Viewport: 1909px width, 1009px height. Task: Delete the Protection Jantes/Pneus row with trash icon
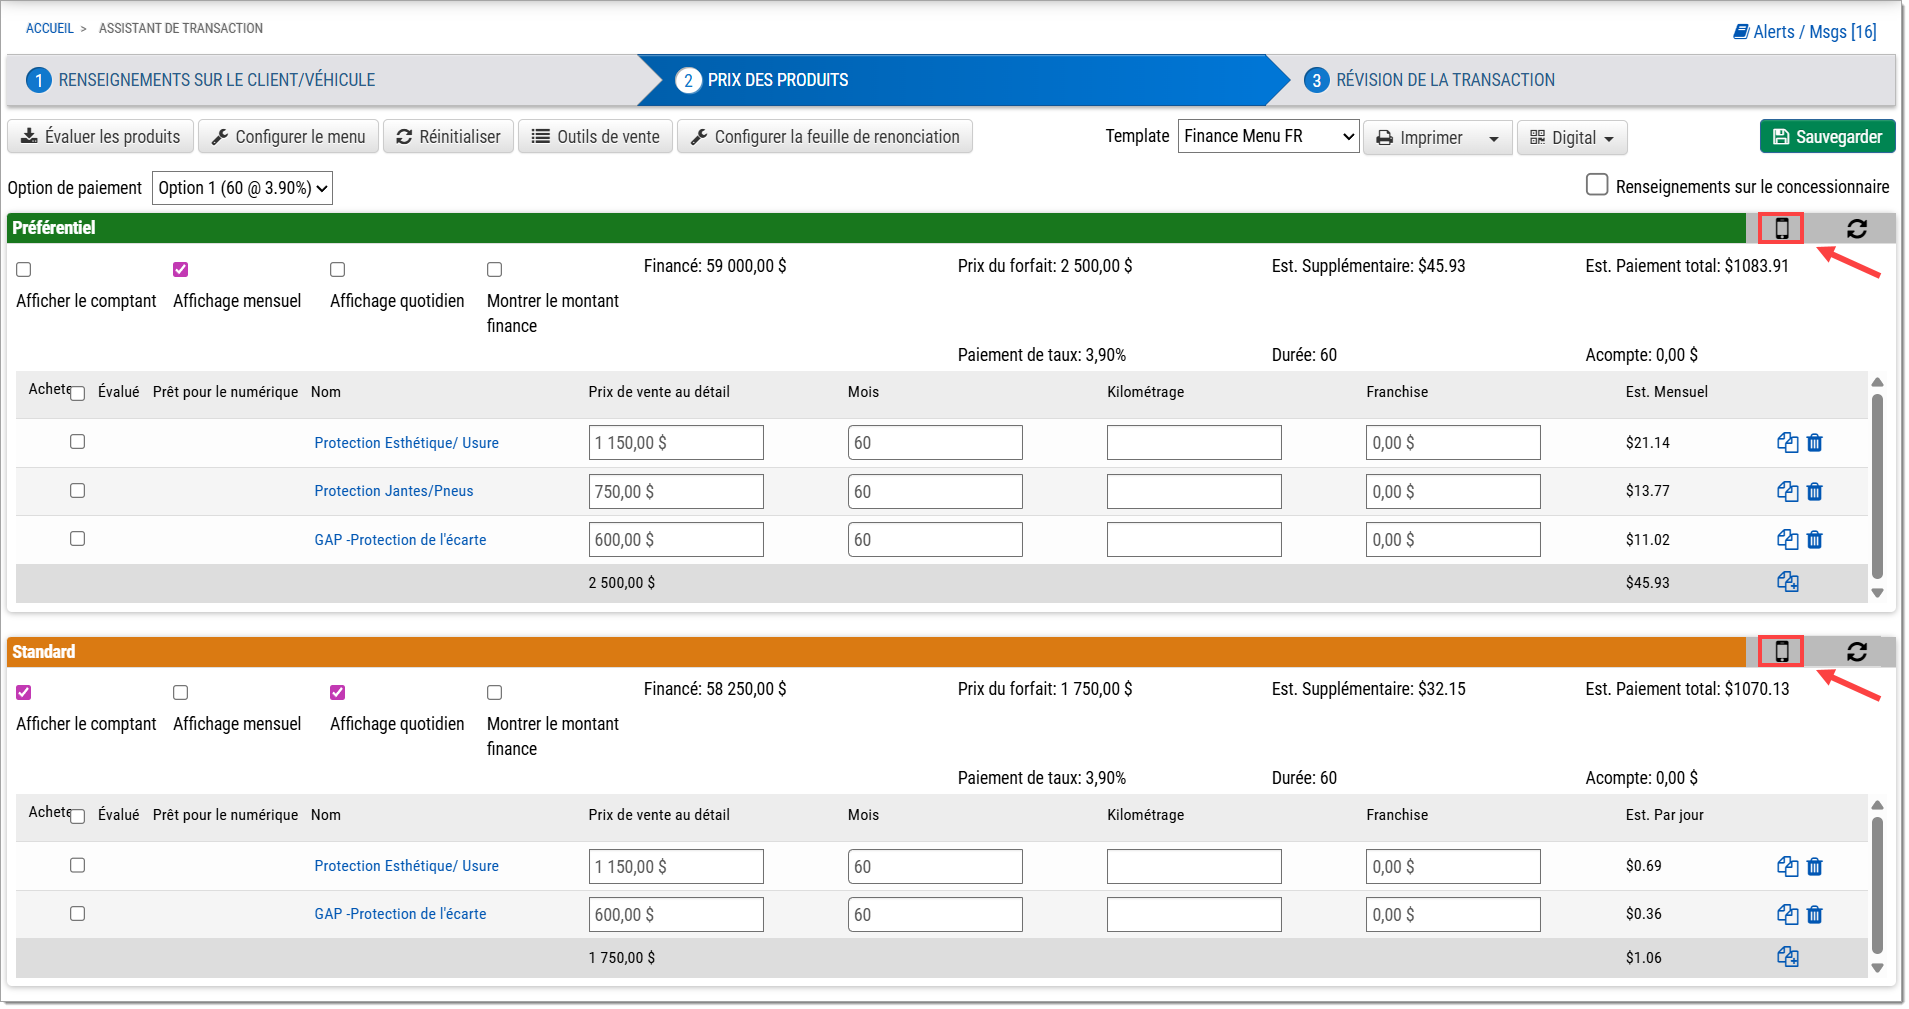click(x=1814, y=492)
